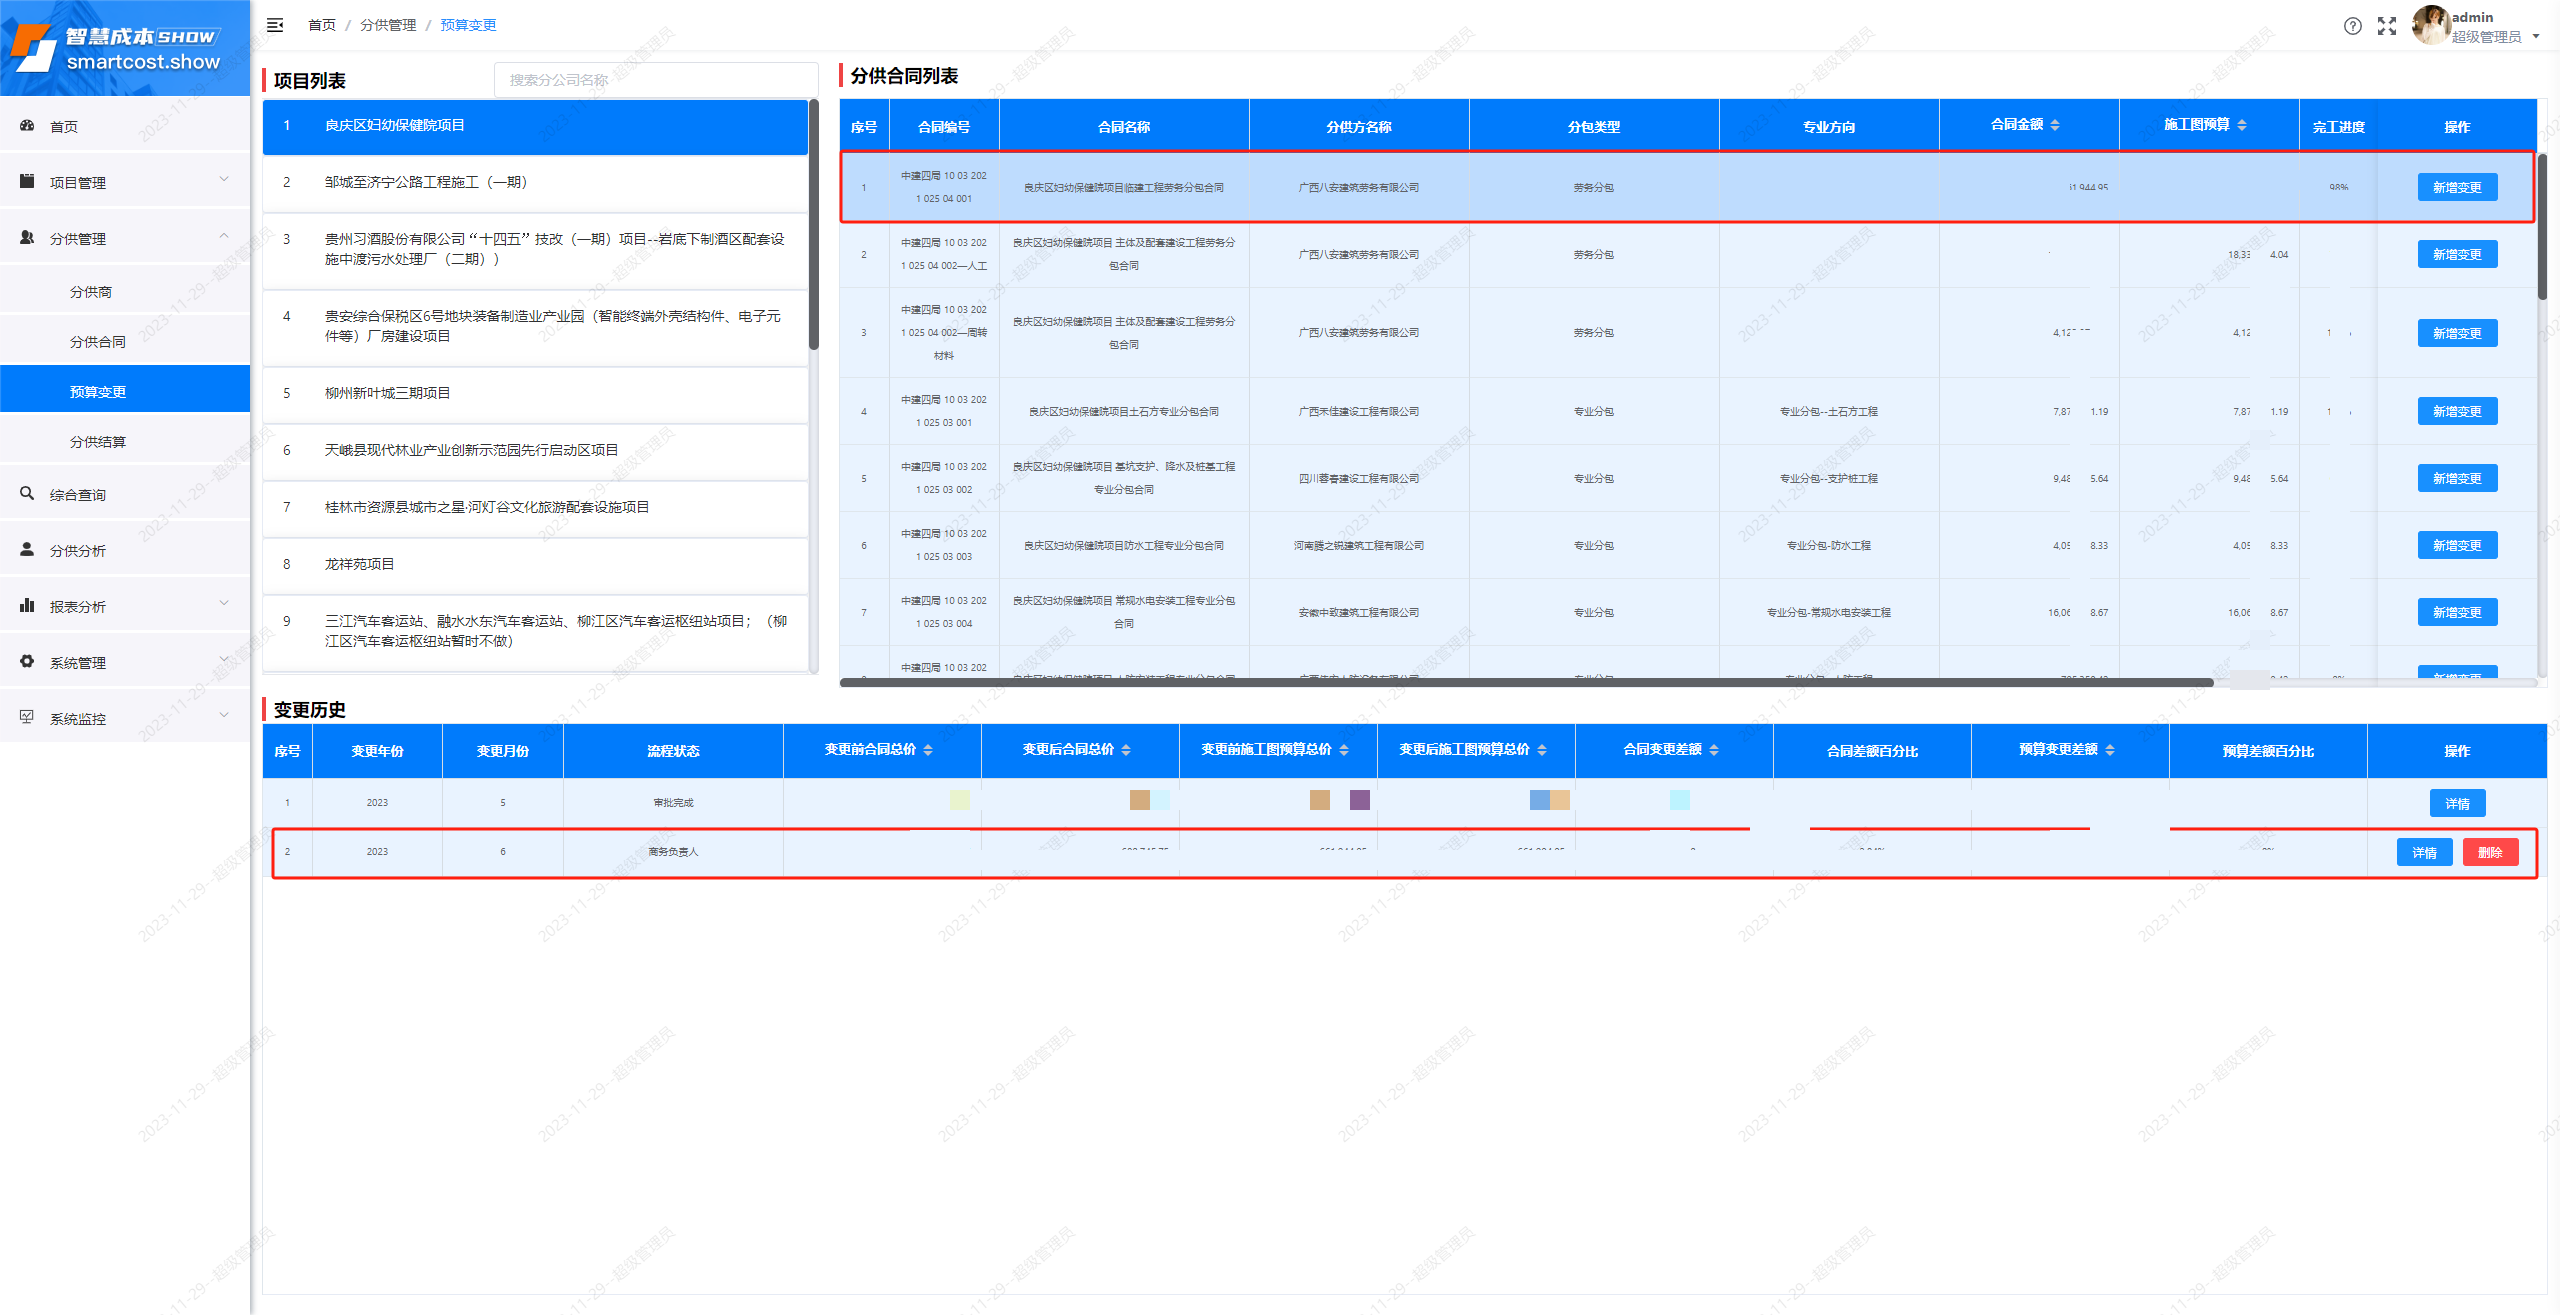Click the 报表分析 bar chart icon
Image resolution: width=2560 pixels, height=1315 pixels.
27,606
